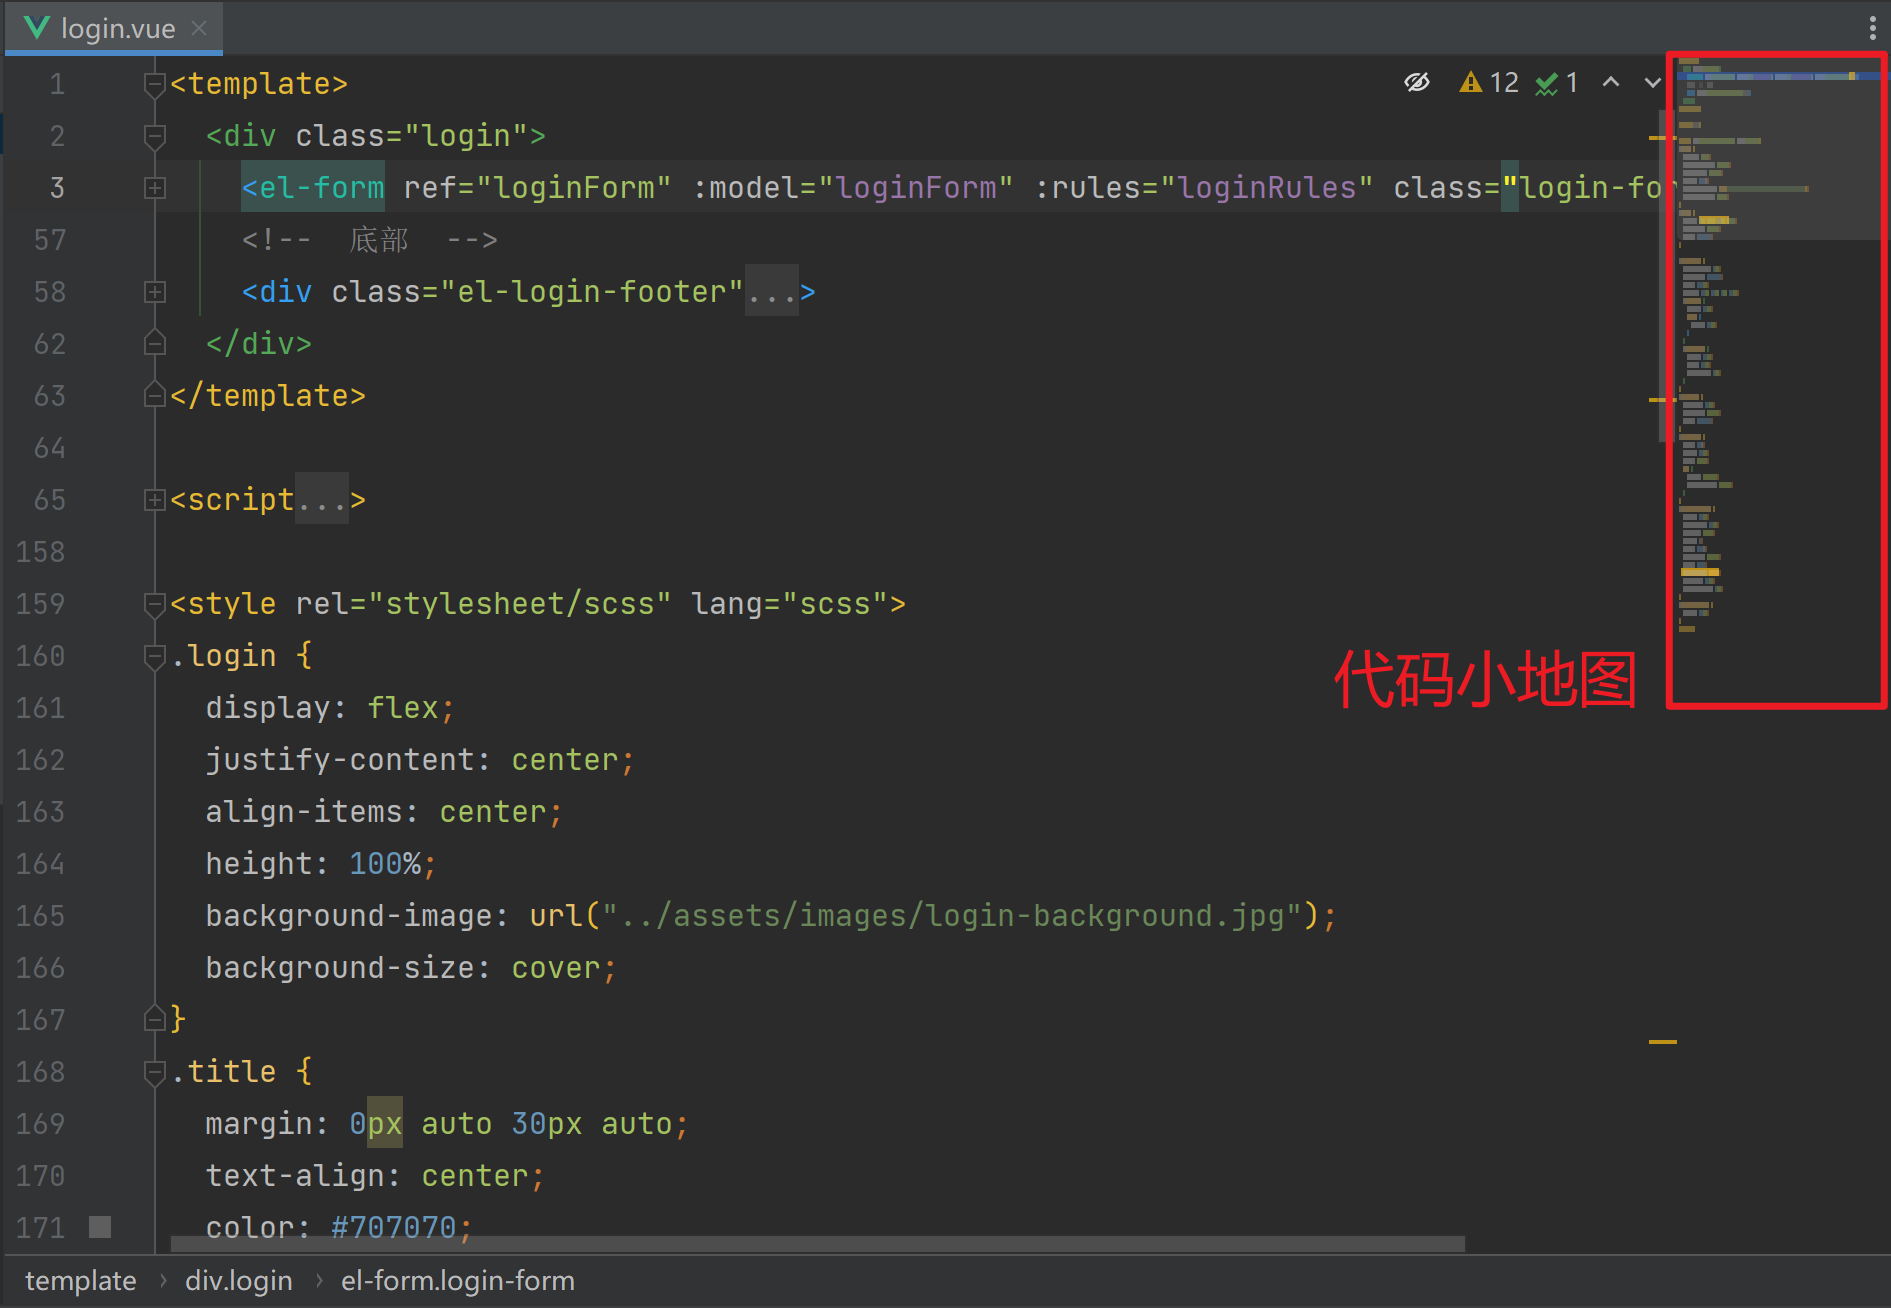
Task: Click the Vue file icon on login.vue tab
Action: tap(37, 27)
